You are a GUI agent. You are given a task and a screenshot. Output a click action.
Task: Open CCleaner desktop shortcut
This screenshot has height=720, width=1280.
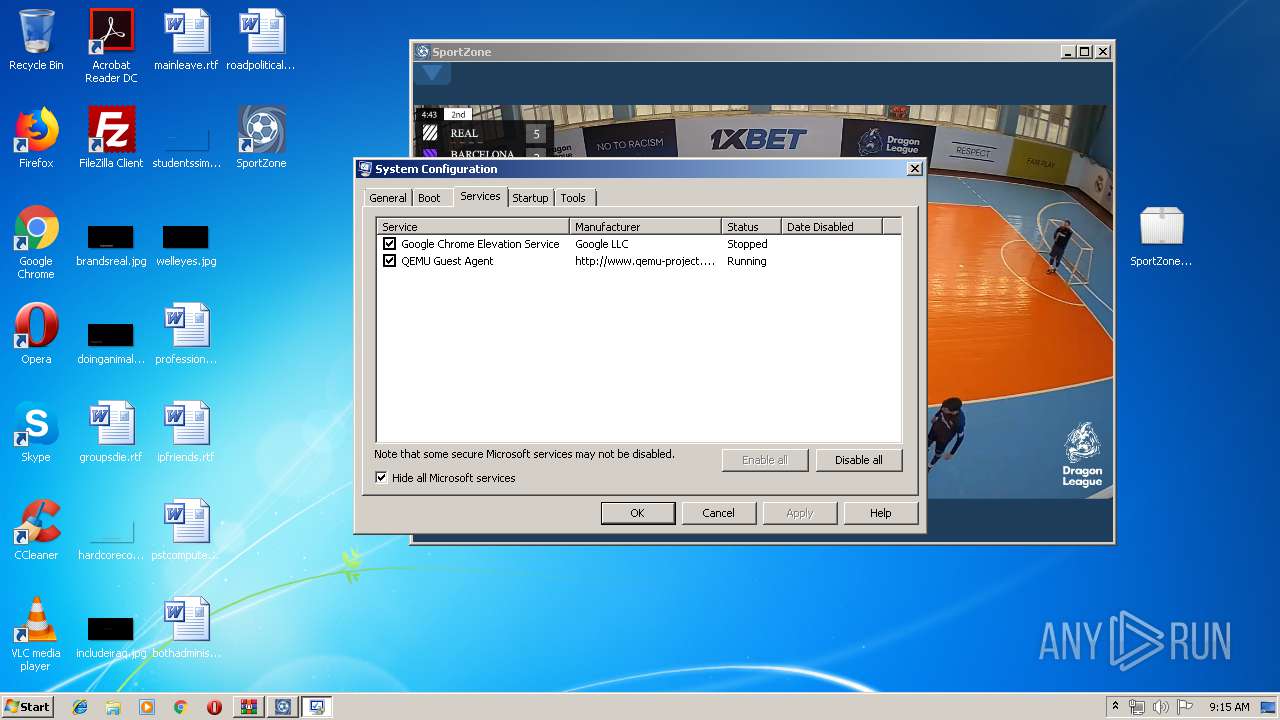tap(36, 530)
